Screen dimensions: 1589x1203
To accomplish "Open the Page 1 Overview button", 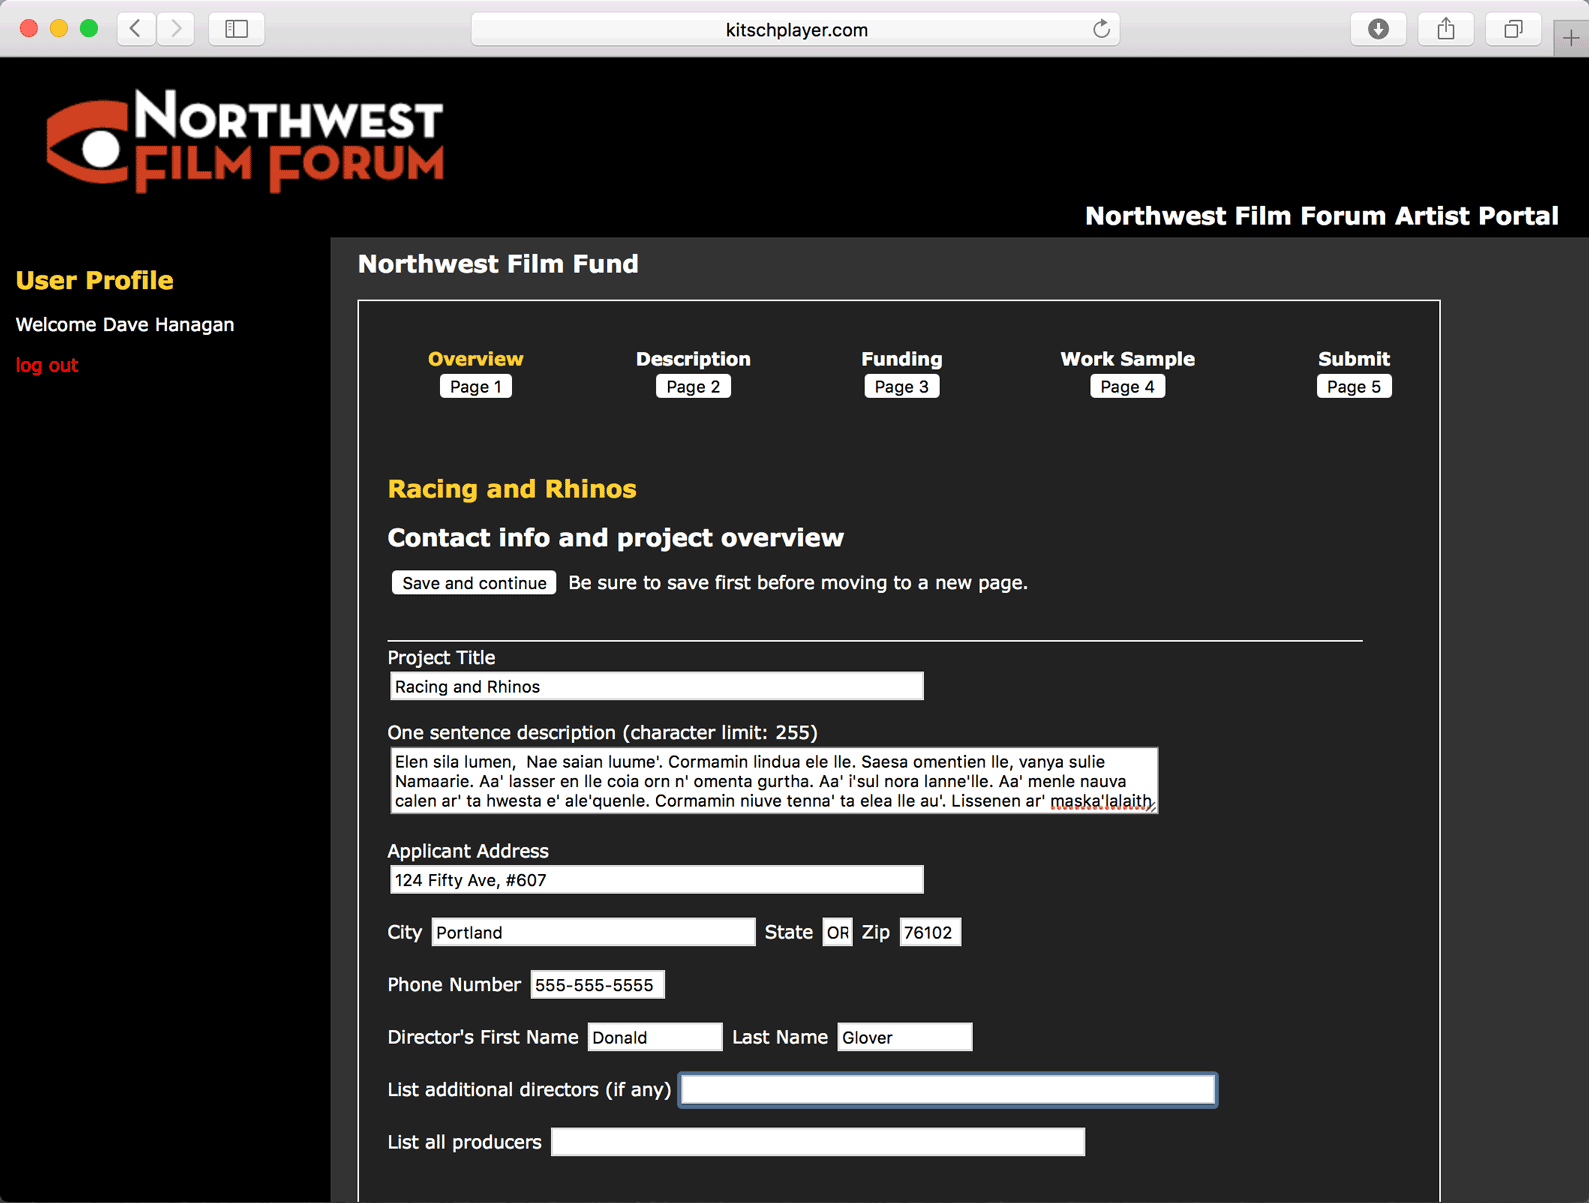I will (476, 387).
